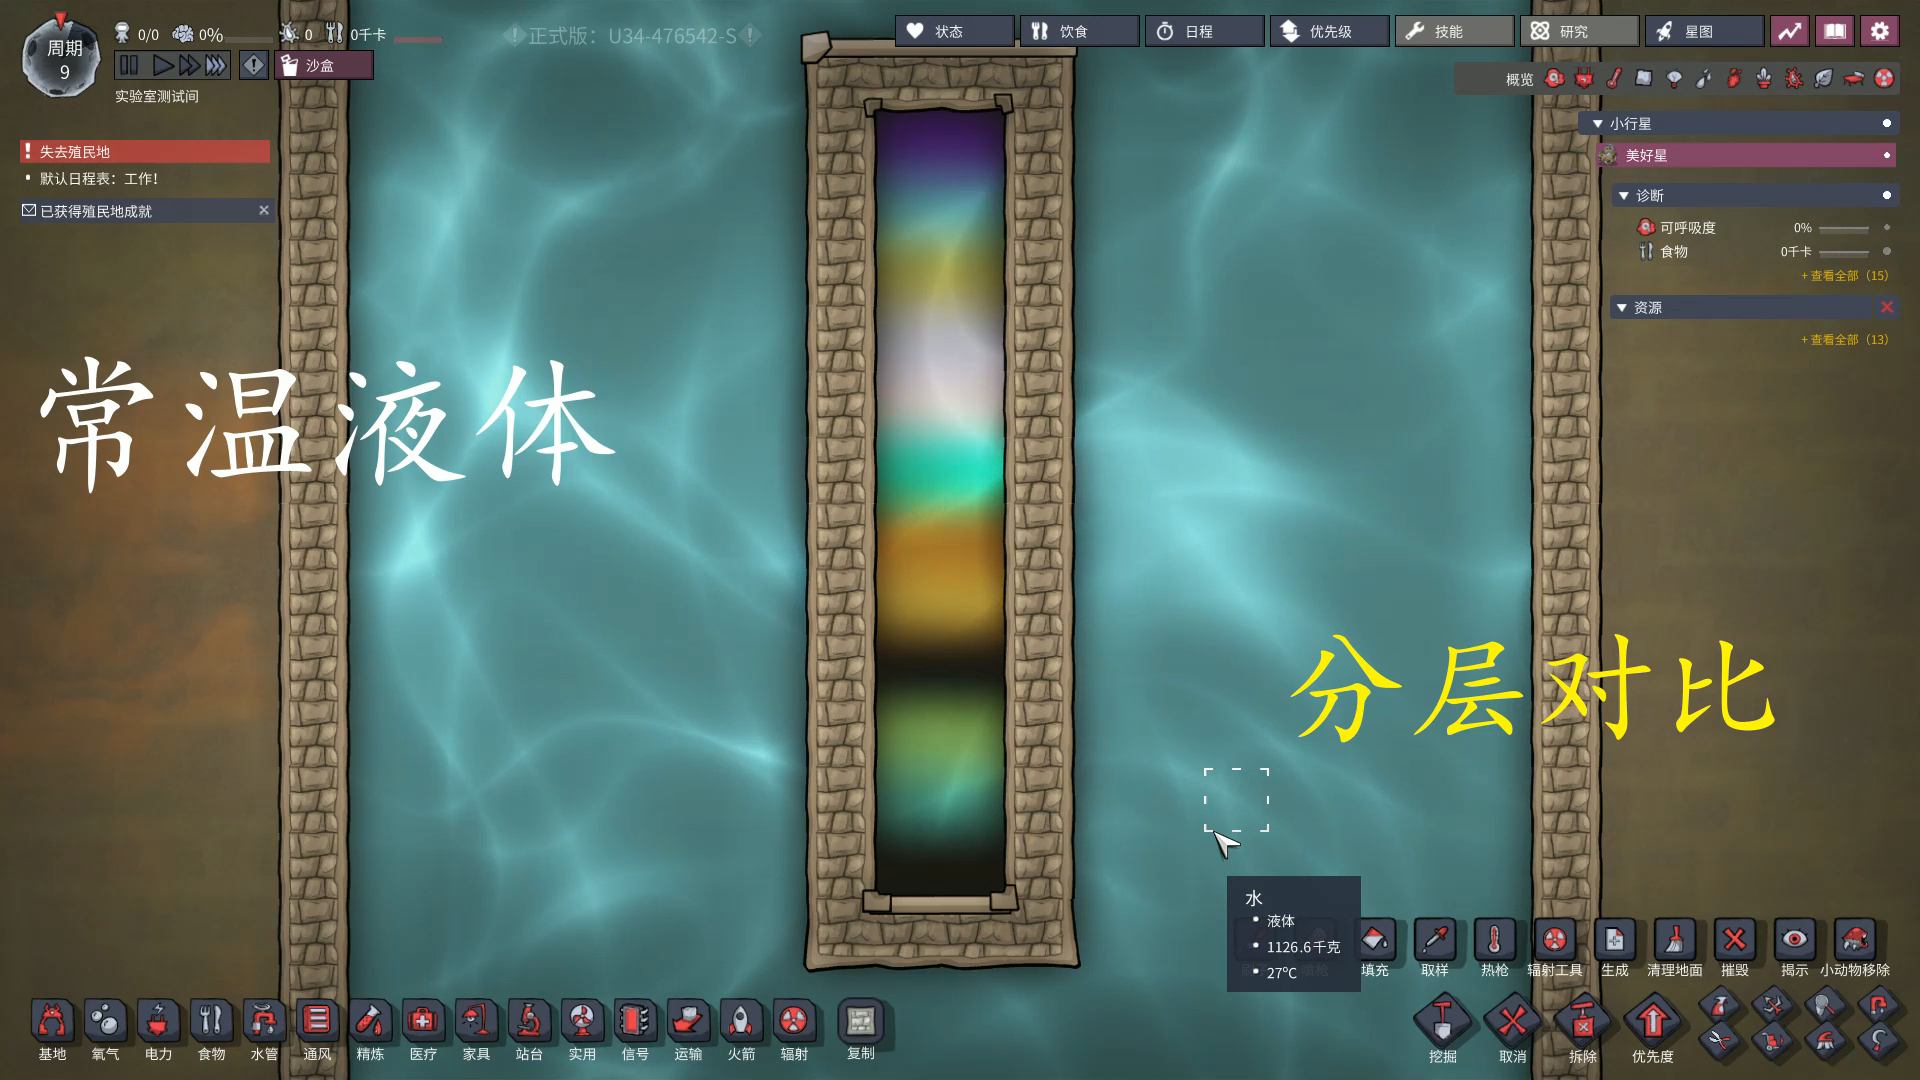Open the 精炼 (Refinement) build category
Viewport: 1920px width, 1080px height.
[370, 1022]
